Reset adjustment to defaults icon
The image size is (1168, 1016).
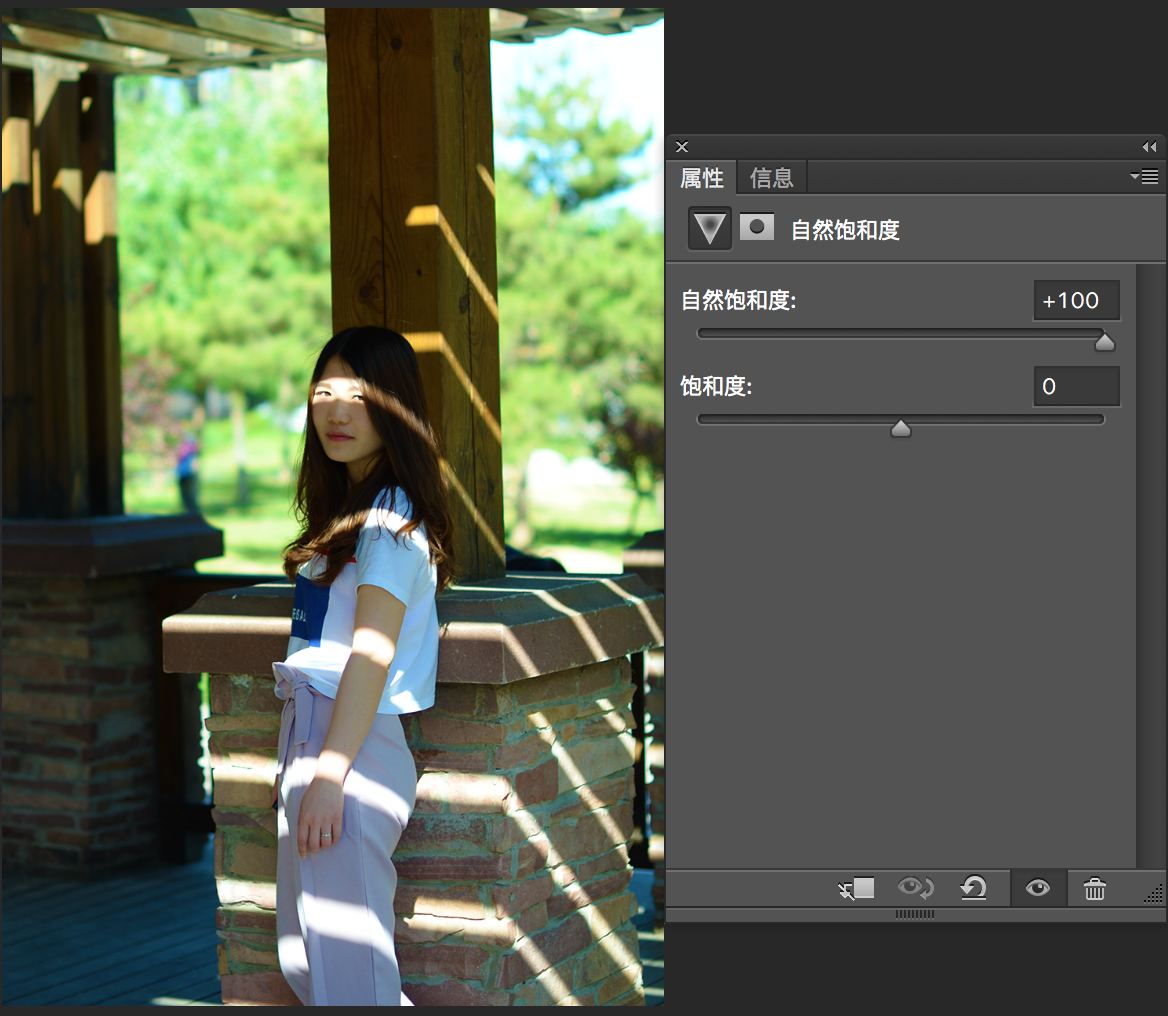(974, 888)
